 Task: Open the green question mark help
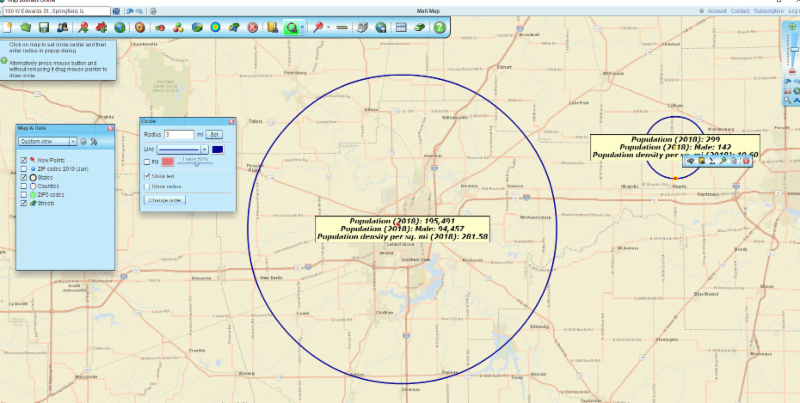(x=440, y=28)
